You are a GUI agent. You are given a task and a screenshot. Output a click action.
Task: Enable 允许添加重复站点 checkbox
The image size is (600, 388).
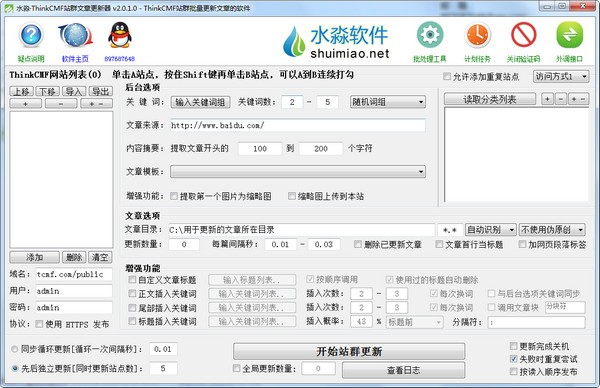447,76
